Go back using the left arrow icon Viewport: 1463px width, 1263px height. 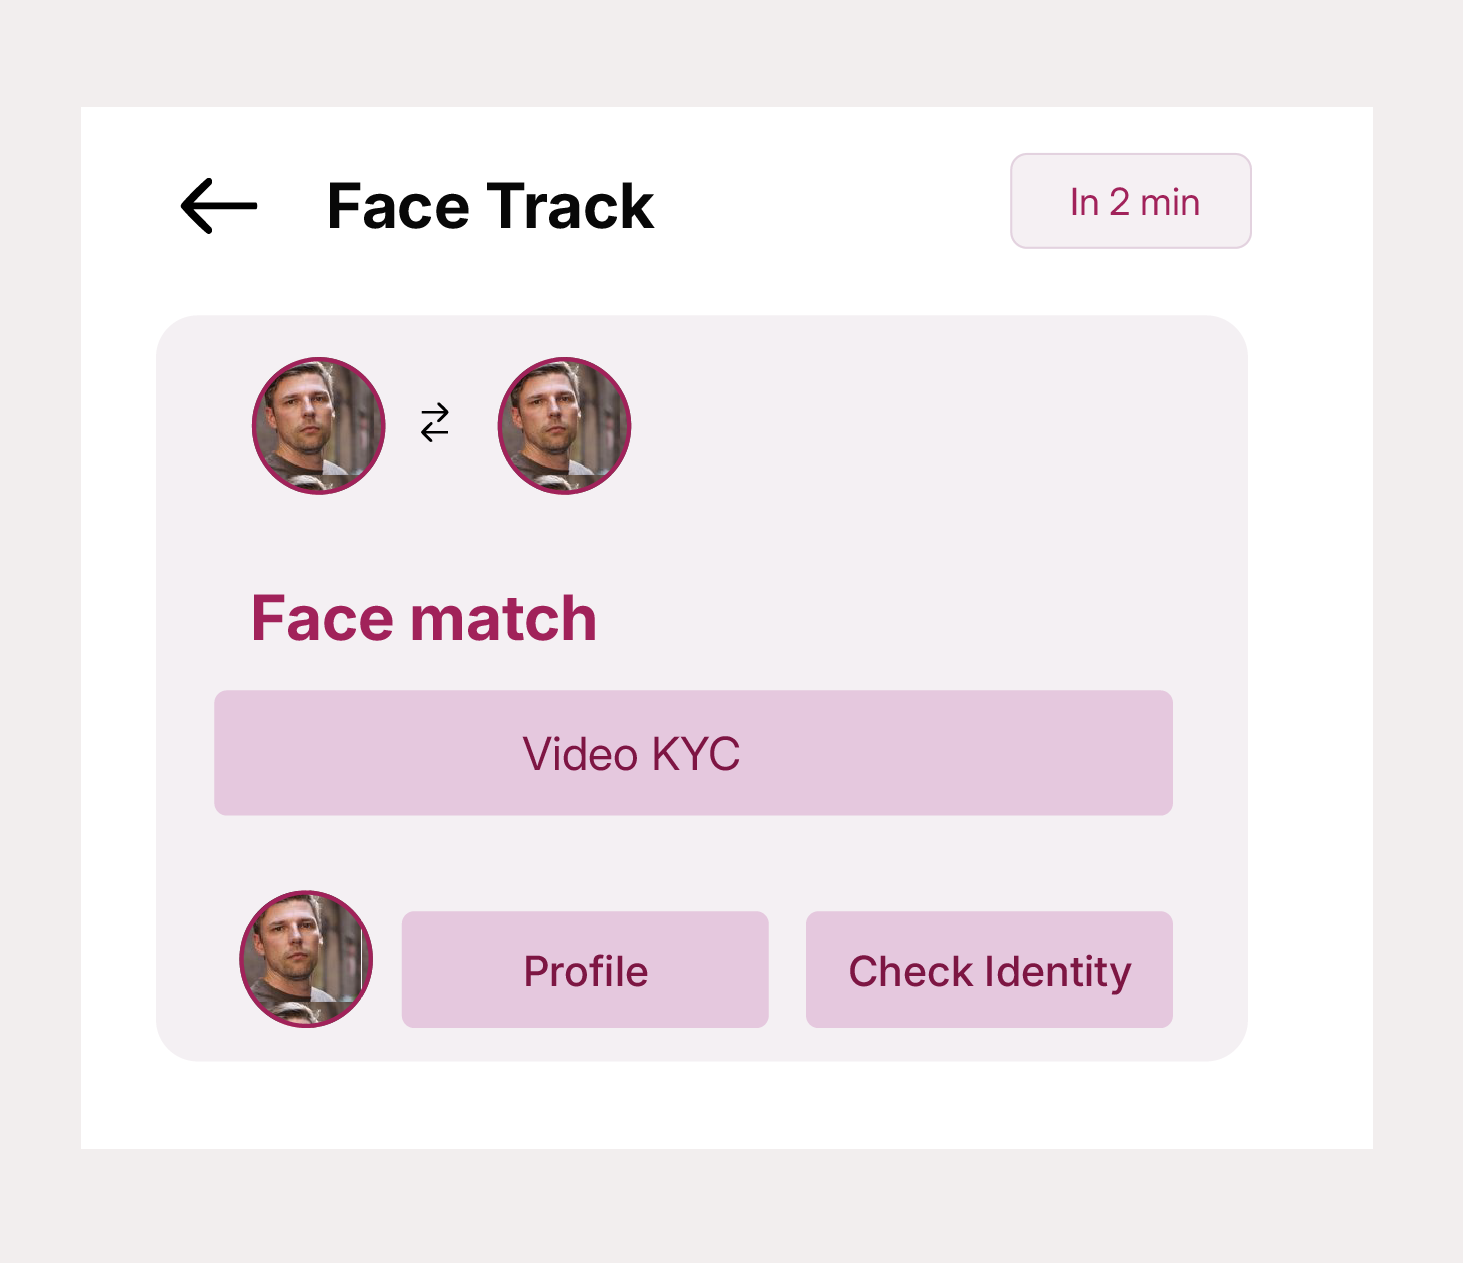[x=219, y=206]
